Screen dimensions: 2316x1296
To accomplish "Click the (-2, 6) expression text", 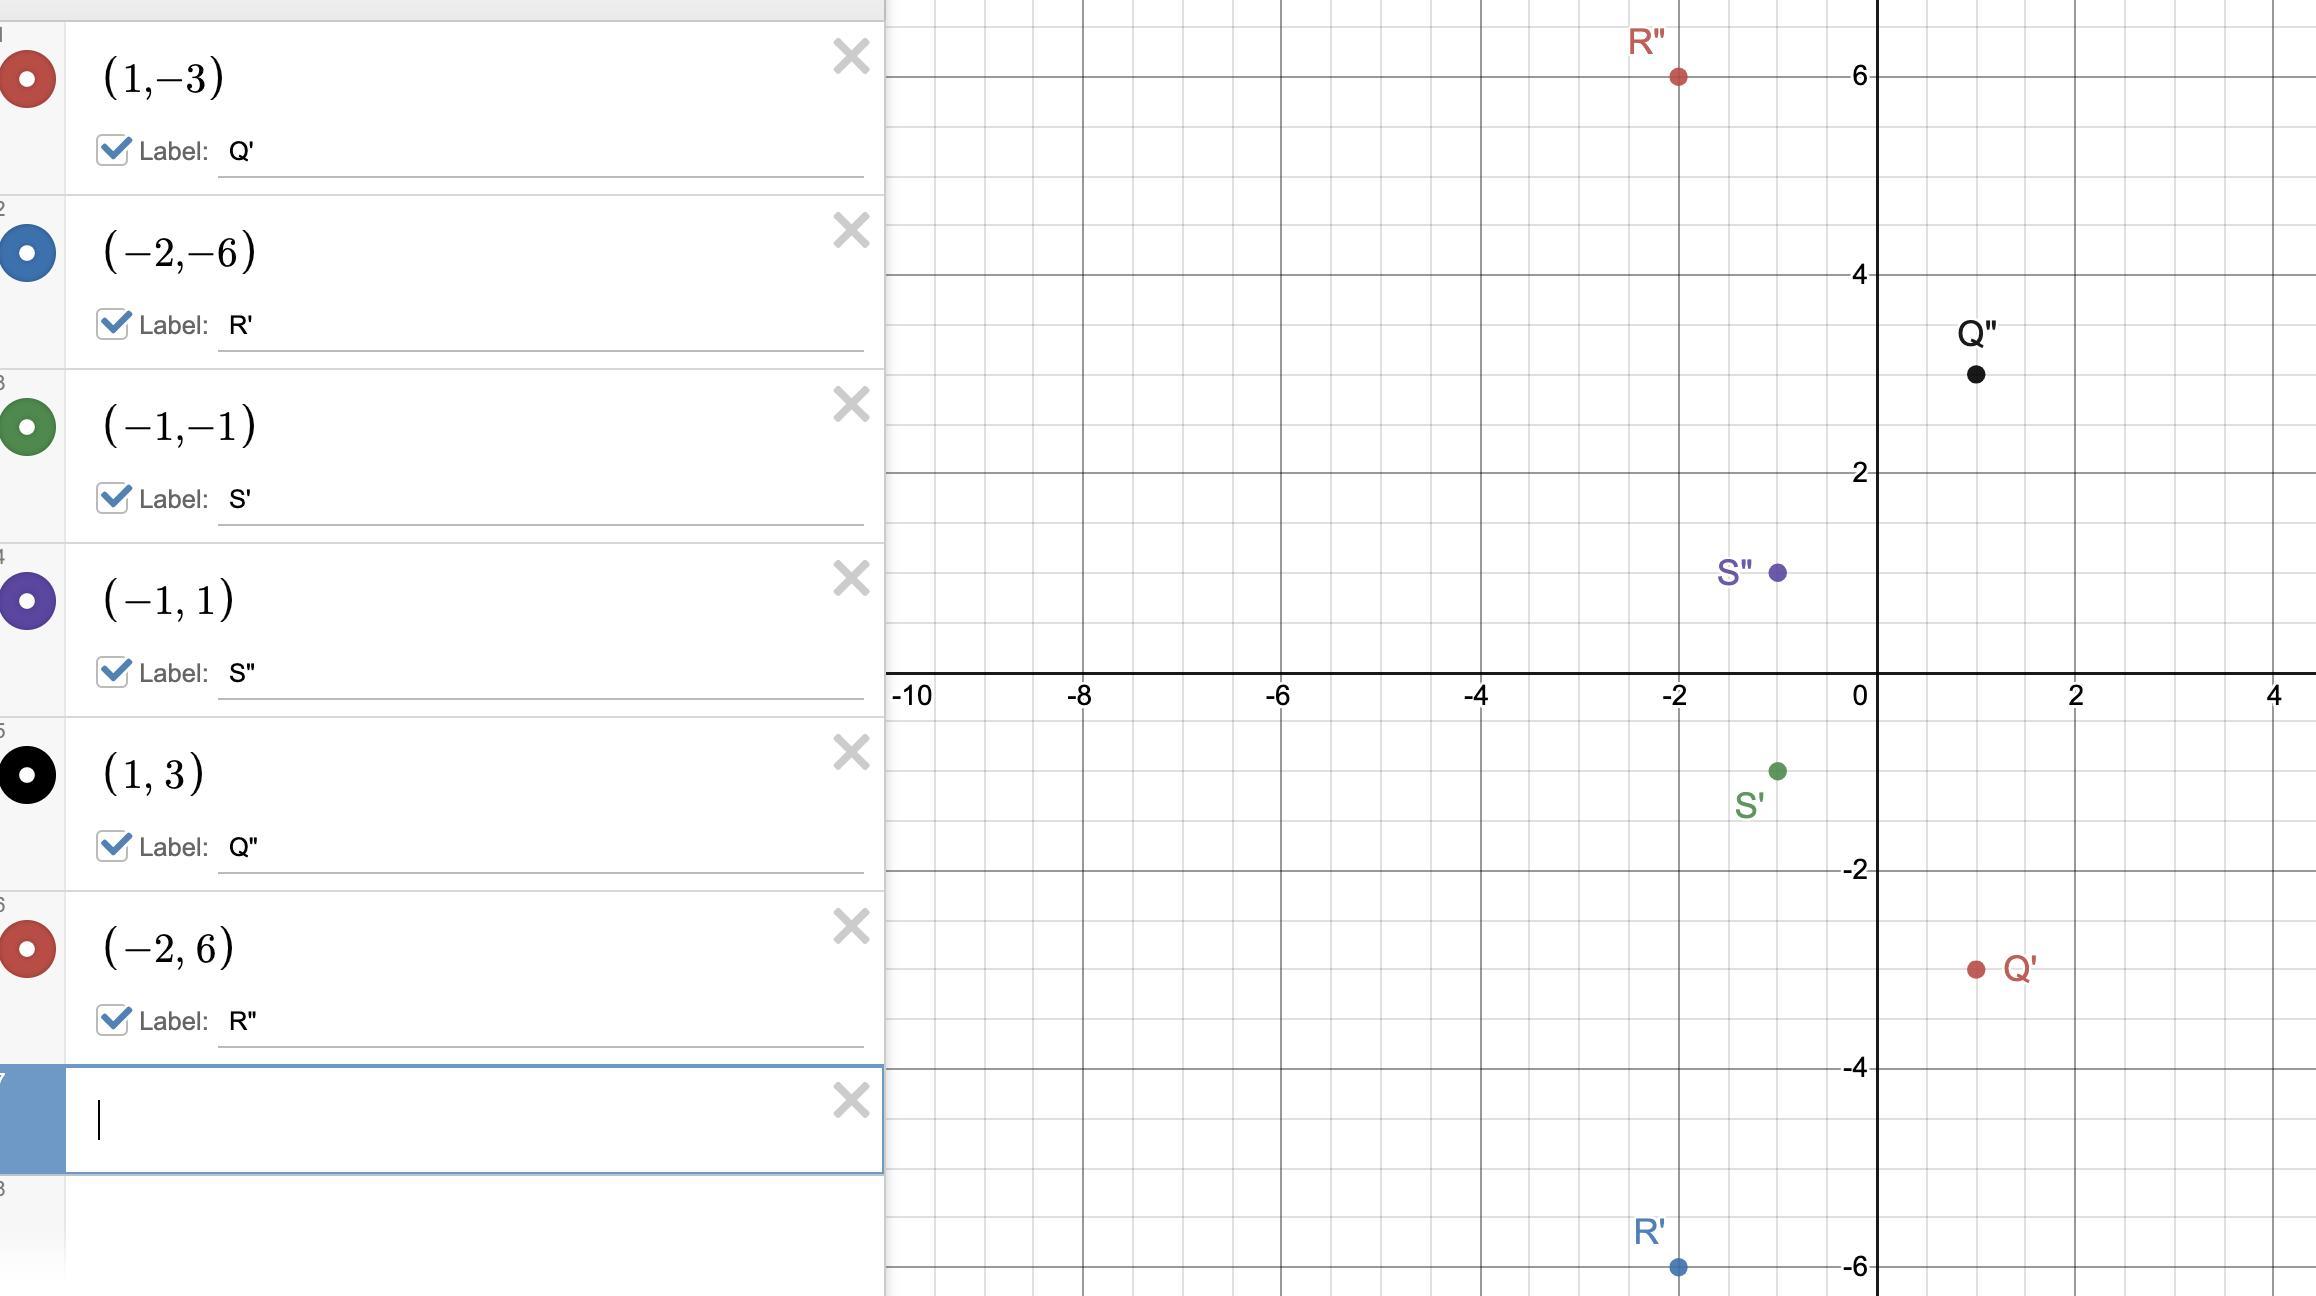I will [169, 948].
